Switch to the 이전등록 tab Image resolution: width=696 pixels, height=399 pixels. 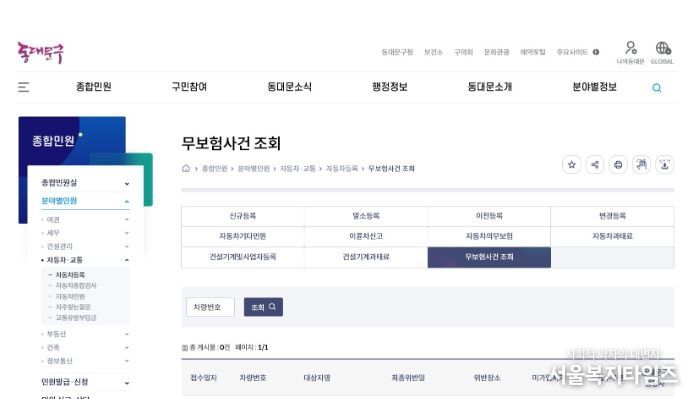click(x=489, y=216)
